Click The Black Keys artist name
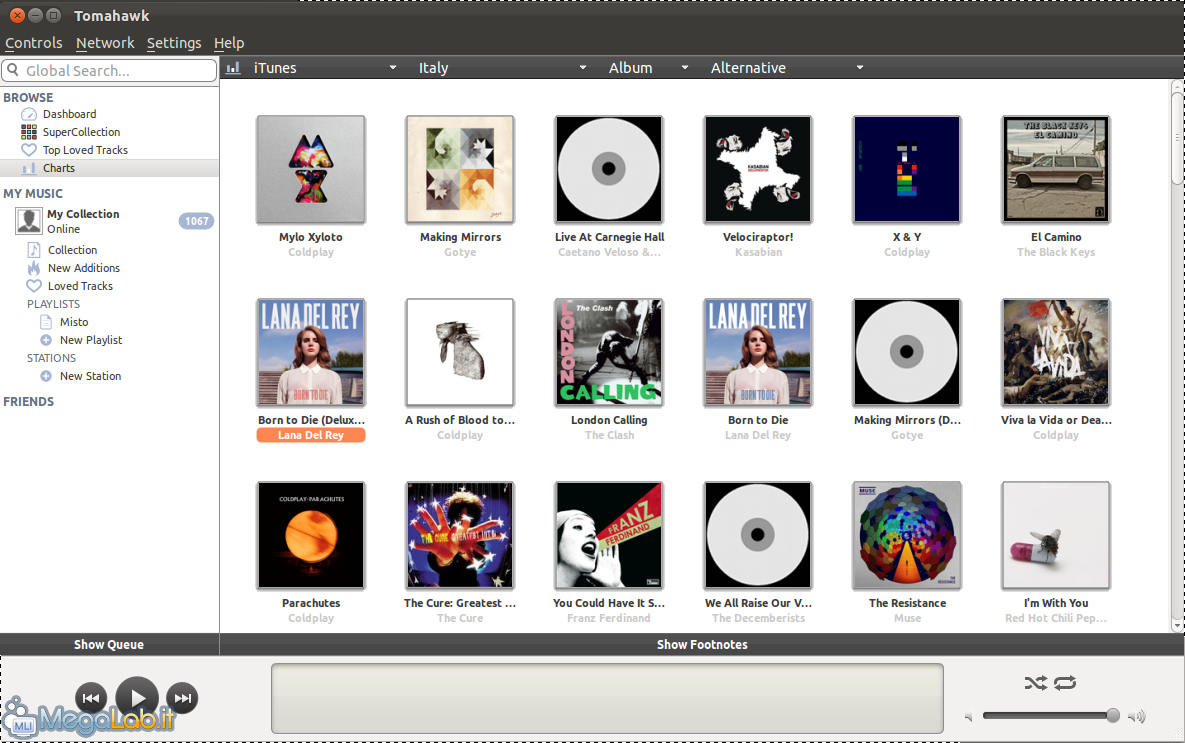The image size is (1185, 743). (x=1056, y=252)
